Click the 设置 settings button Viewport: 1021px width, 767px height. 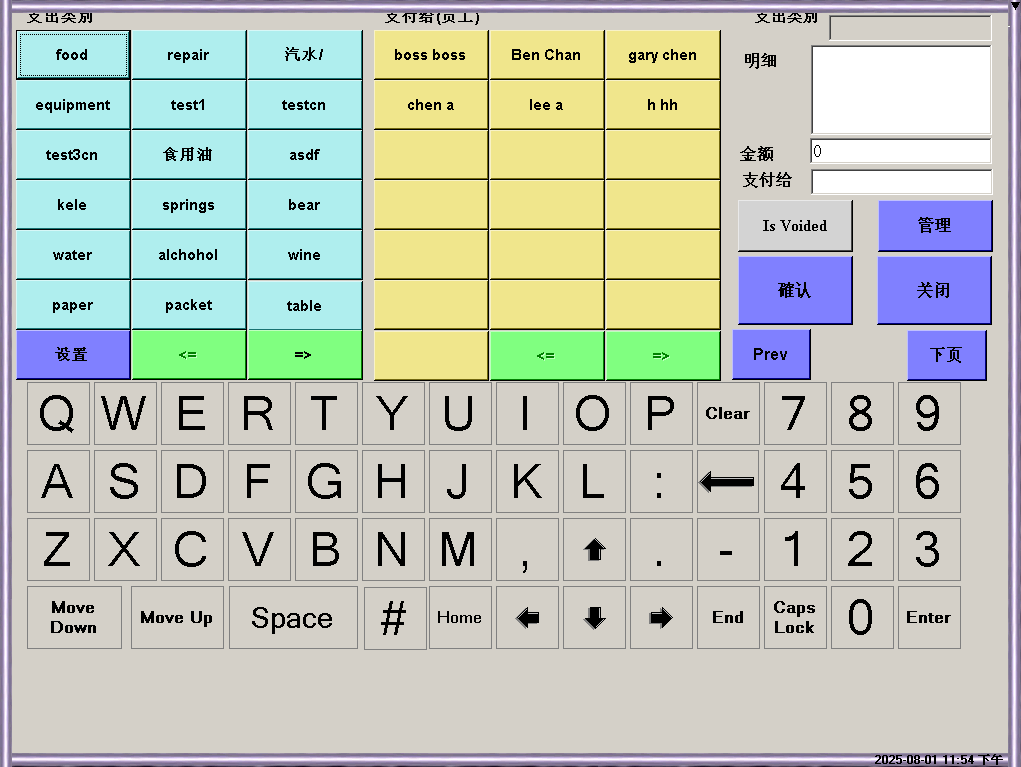(x=72, y=355)
